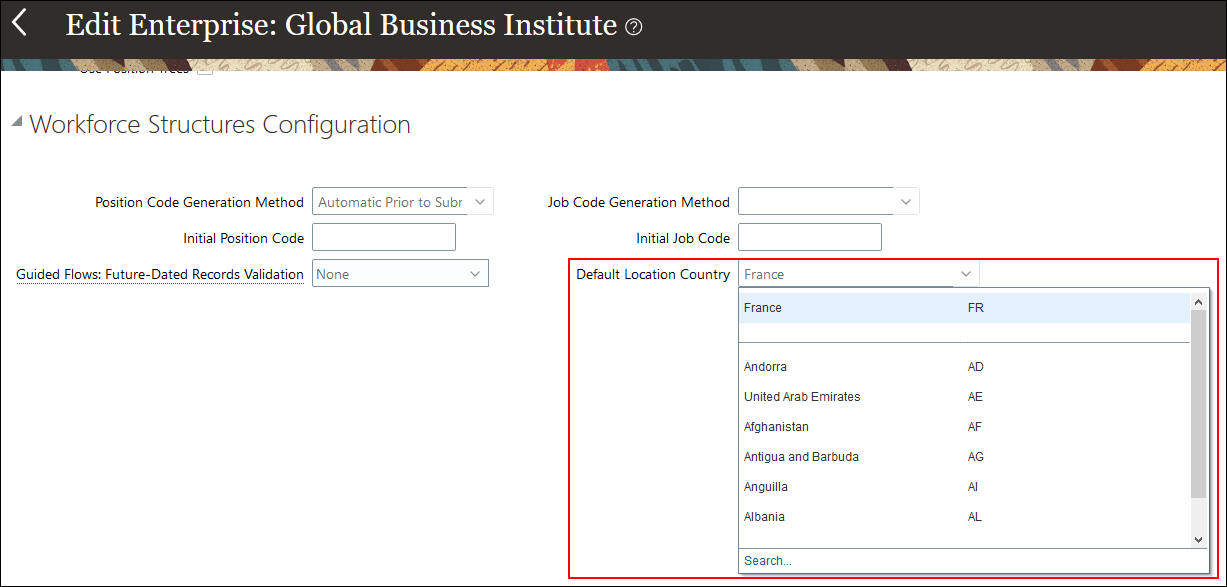Click the AI country code cell
This screenshot has width=1227, height=587.
[x=973, y=487]
